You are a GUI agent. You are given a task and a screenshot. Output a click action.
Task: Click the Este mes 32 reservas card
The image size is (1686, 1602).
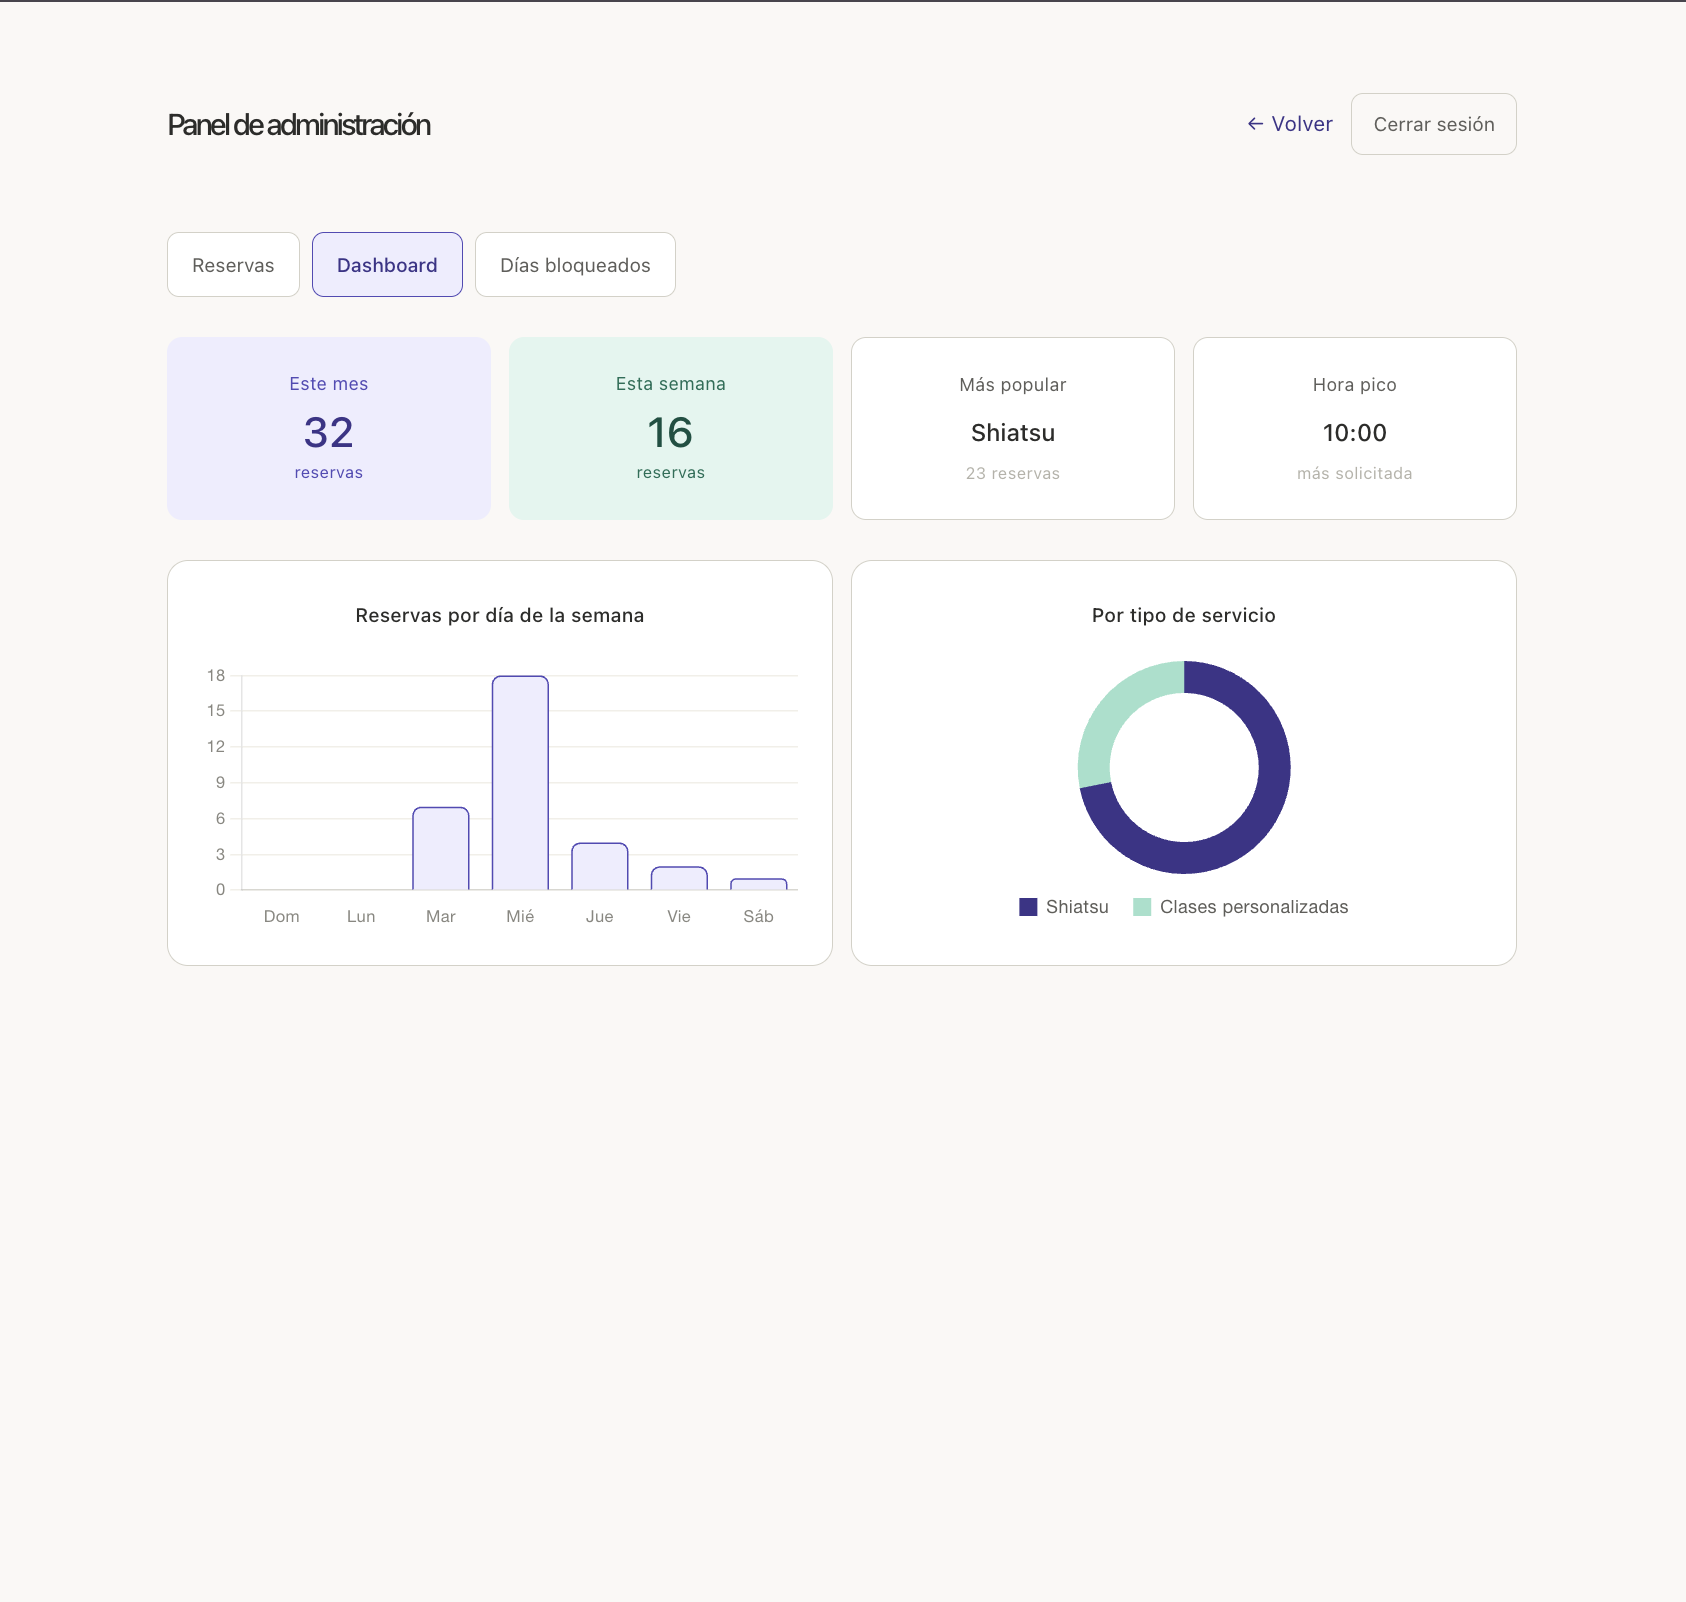(x=329, y=428)
